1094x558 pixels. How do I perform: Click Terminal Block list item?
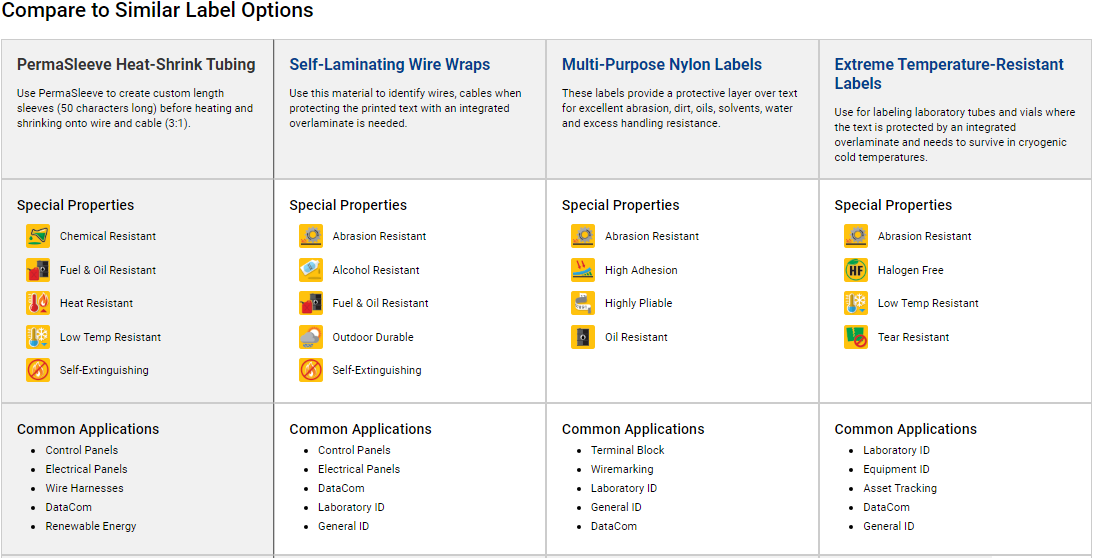627,451
